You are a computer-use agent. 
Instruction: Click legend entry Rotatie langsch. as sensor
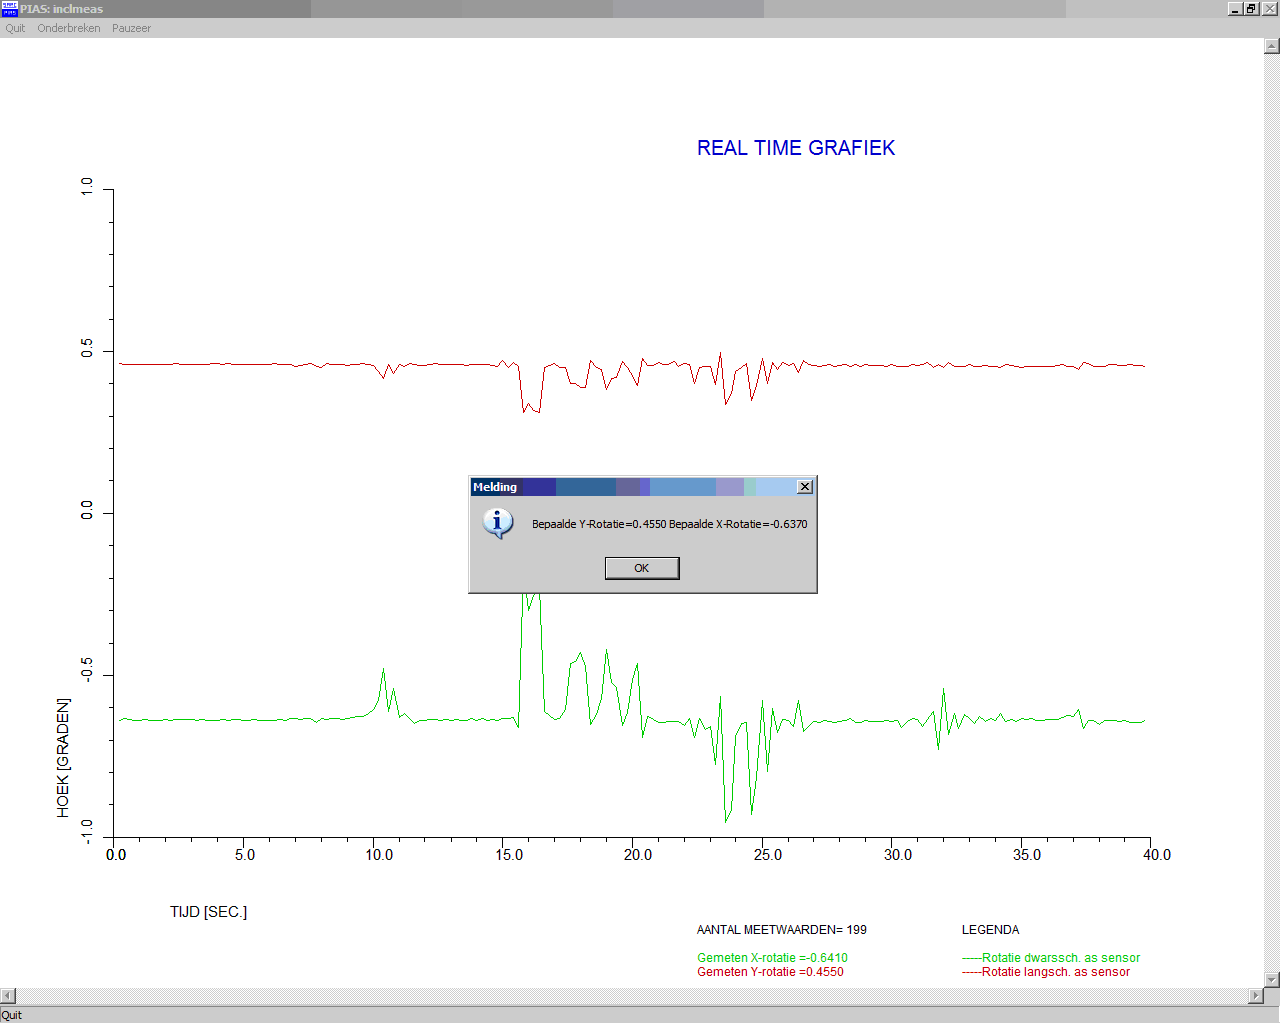click(1046, 972)
